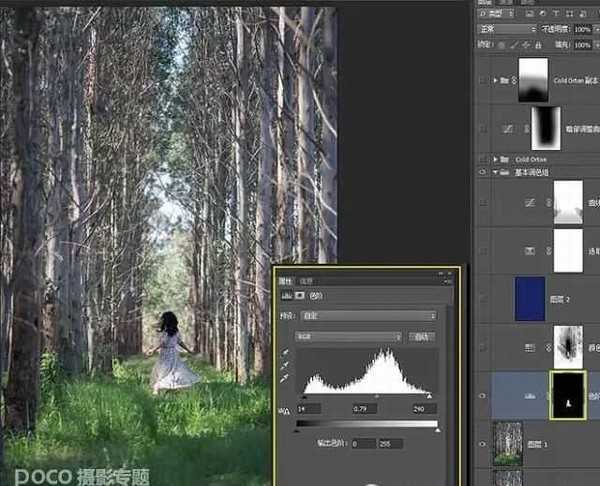Switch to the 信息 tab
The image size is (600, 486).
[x=308, y=281]
